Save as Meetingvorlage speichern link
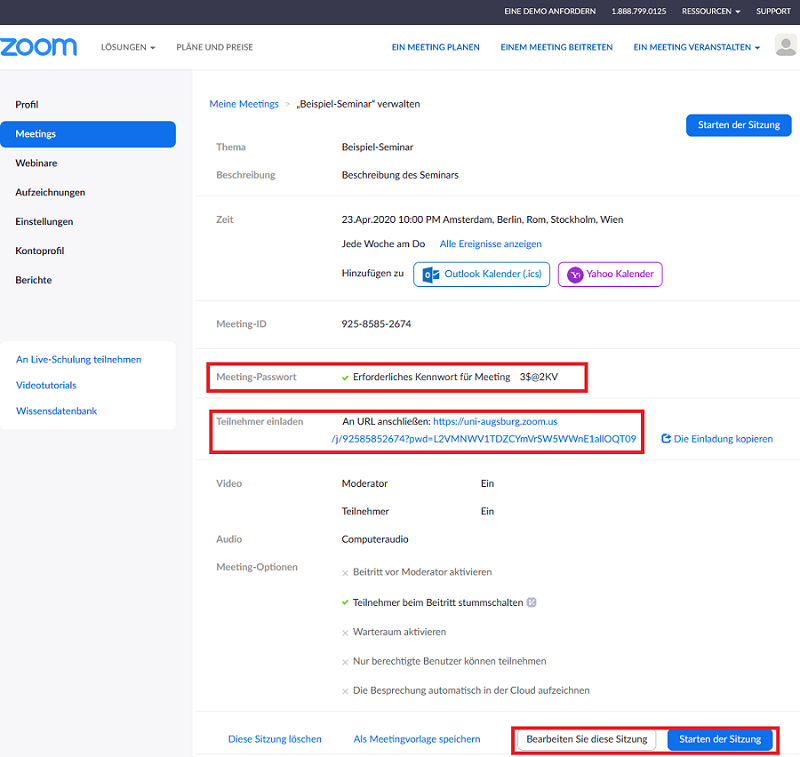Viewport: 800px width, 757px height. [417, 740]
